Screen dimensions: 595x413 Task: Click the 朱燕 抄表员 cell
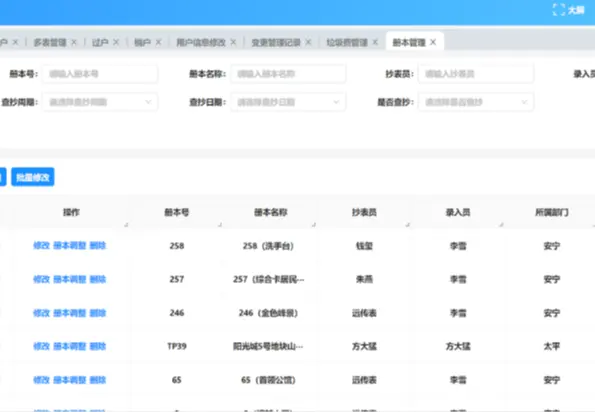coord(364,279)
